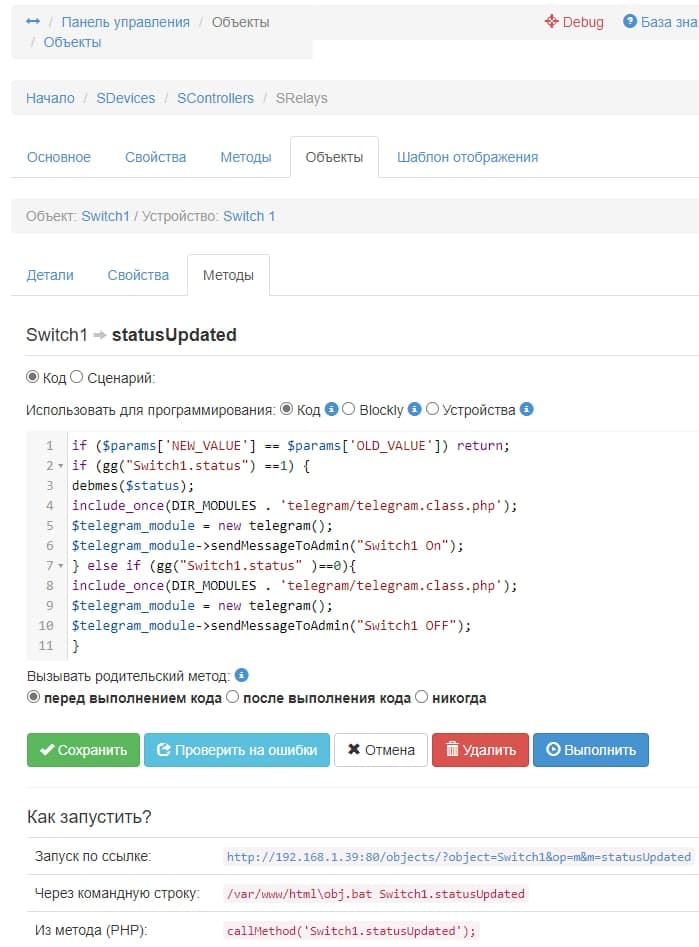
Task: Select после выполнения кода option
Action: (233, 697)
